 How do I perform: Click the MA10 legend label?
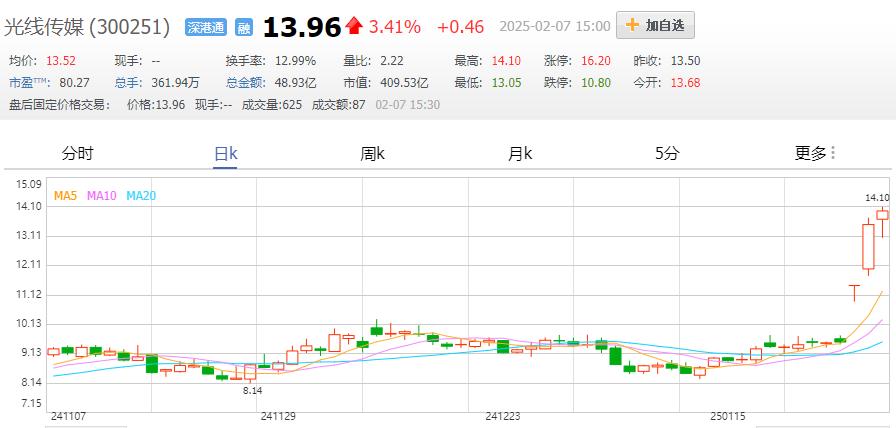point(102,196)
